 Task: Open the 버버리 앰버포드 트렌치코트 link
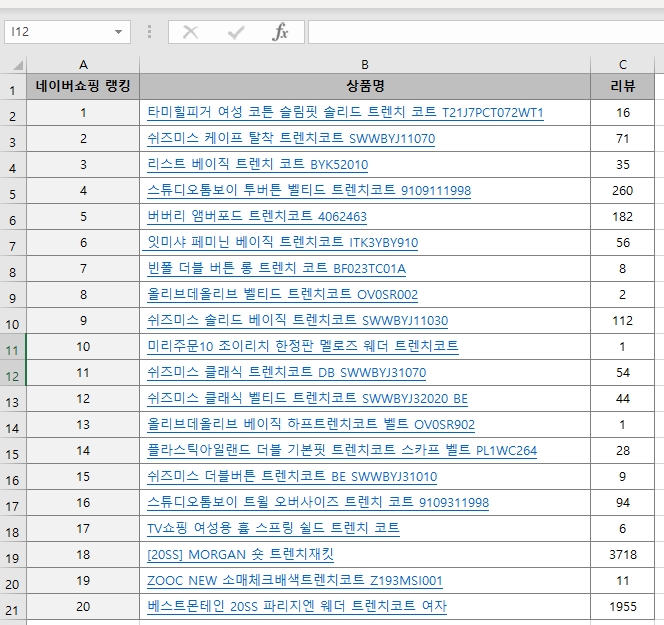click(257, 216)
